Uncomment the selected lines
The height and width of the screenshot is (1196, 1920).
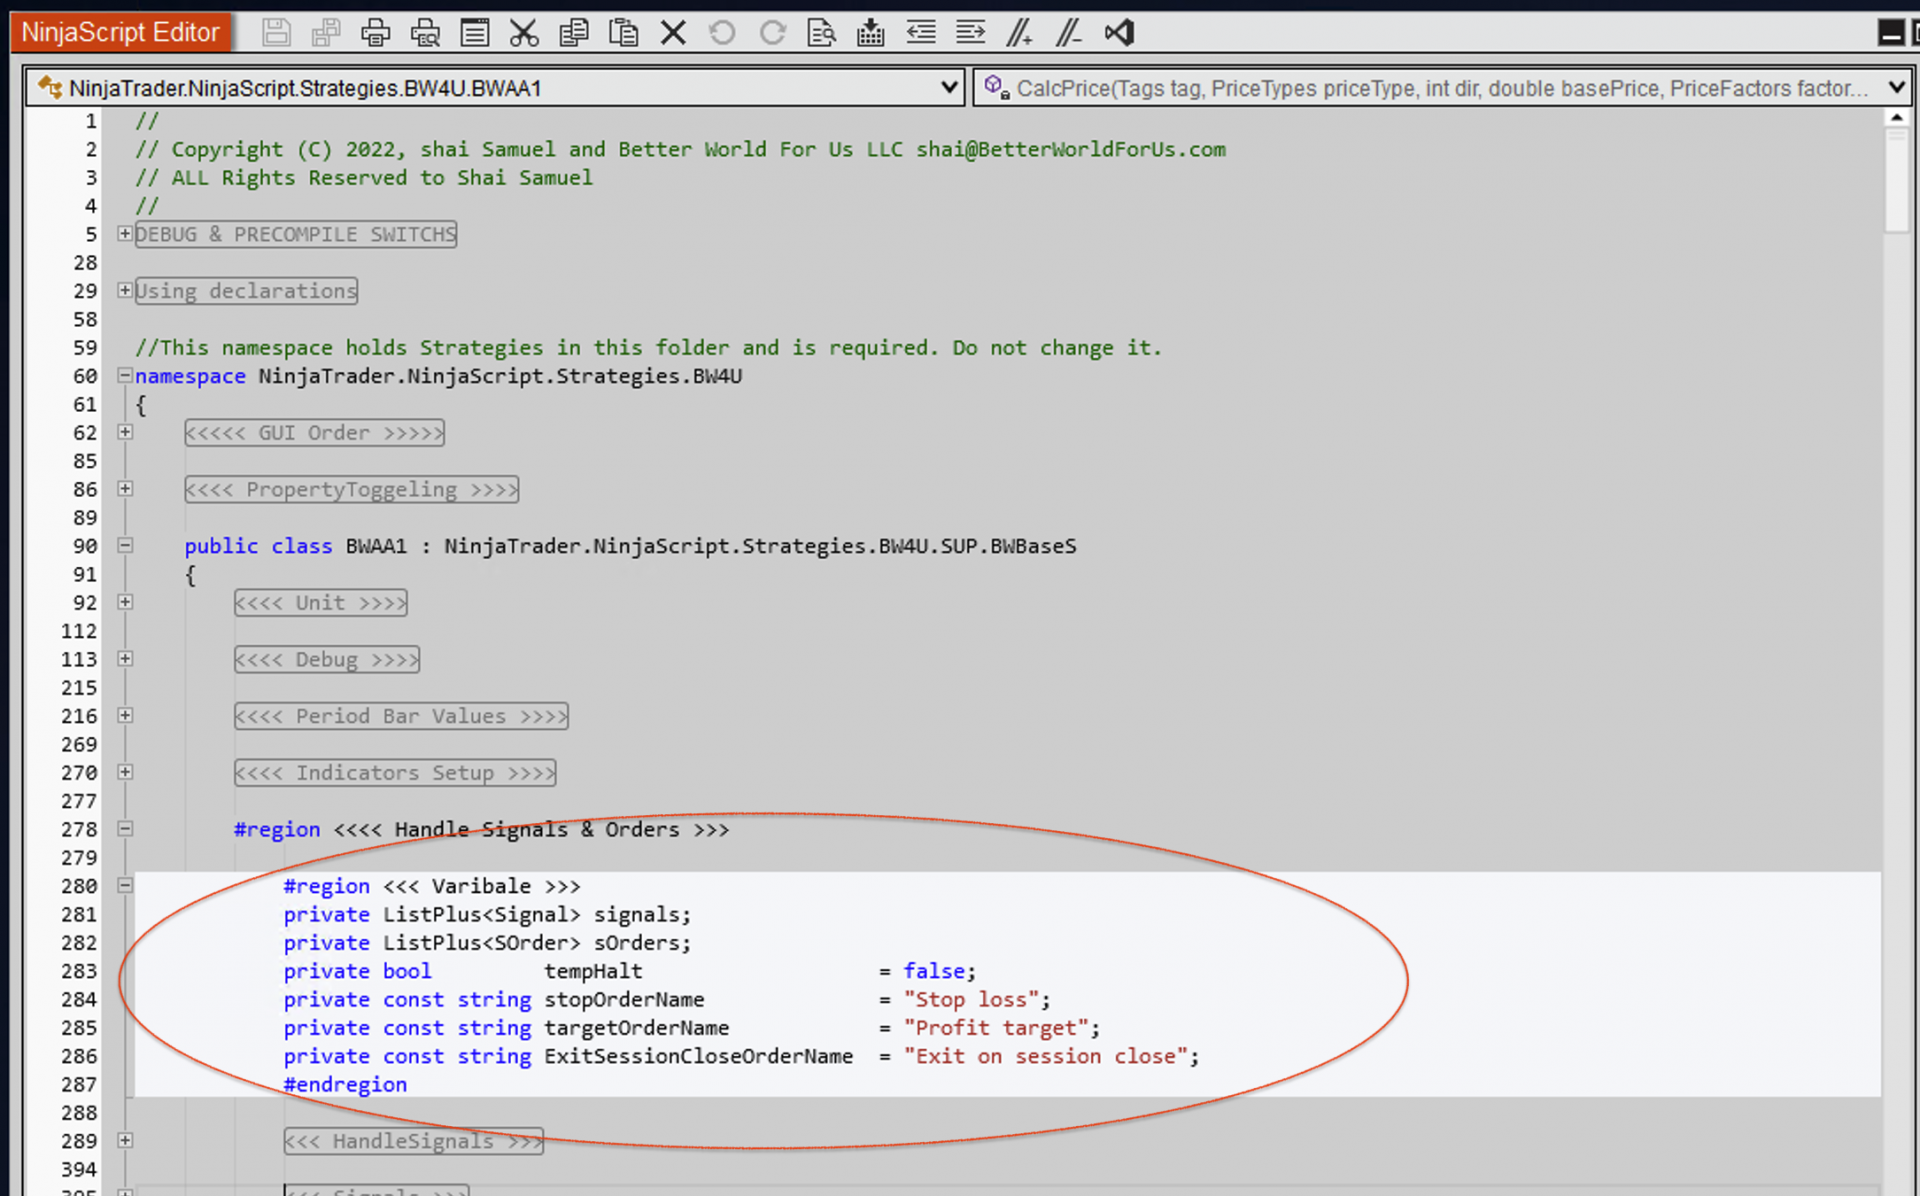point(1068,32)
